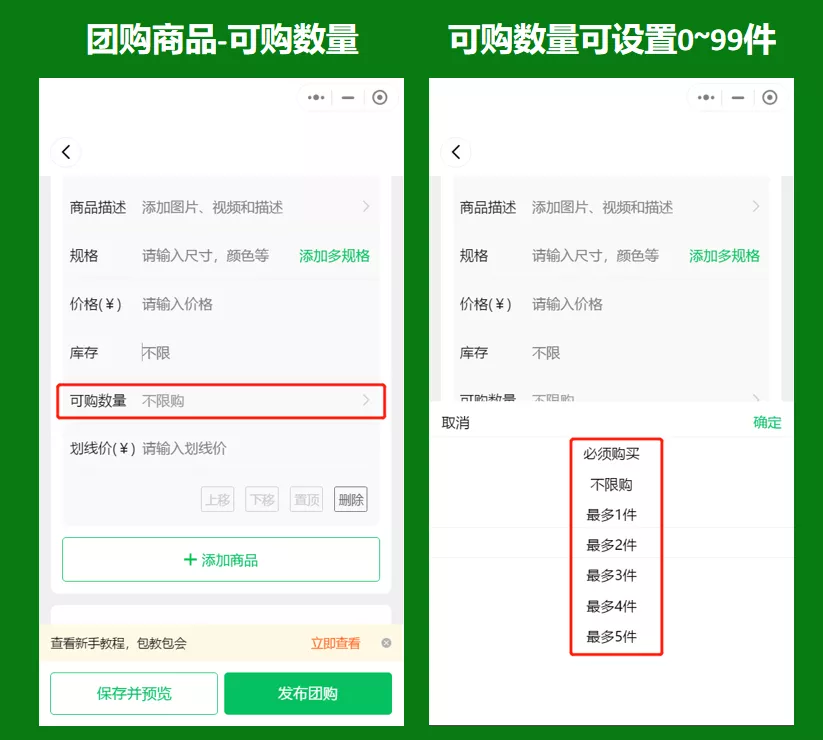Click 请输入价格 field in left panel
The width and height of the screenshot is (823, 740).
177,304
